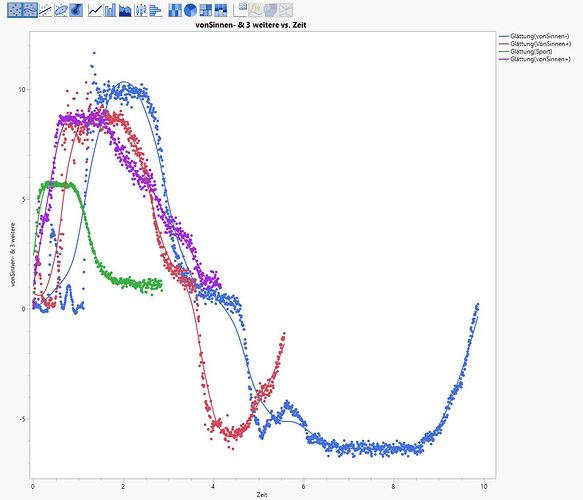Viewport: 583px width, 500px height.
Task: Select the Contour density icon
Action: tap(76, 10)
